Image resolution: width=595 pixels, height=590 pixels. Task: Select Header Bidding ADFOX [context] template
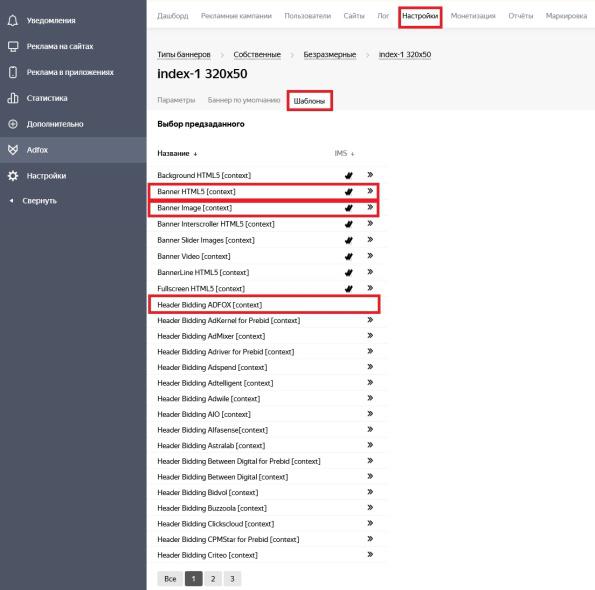264,305
